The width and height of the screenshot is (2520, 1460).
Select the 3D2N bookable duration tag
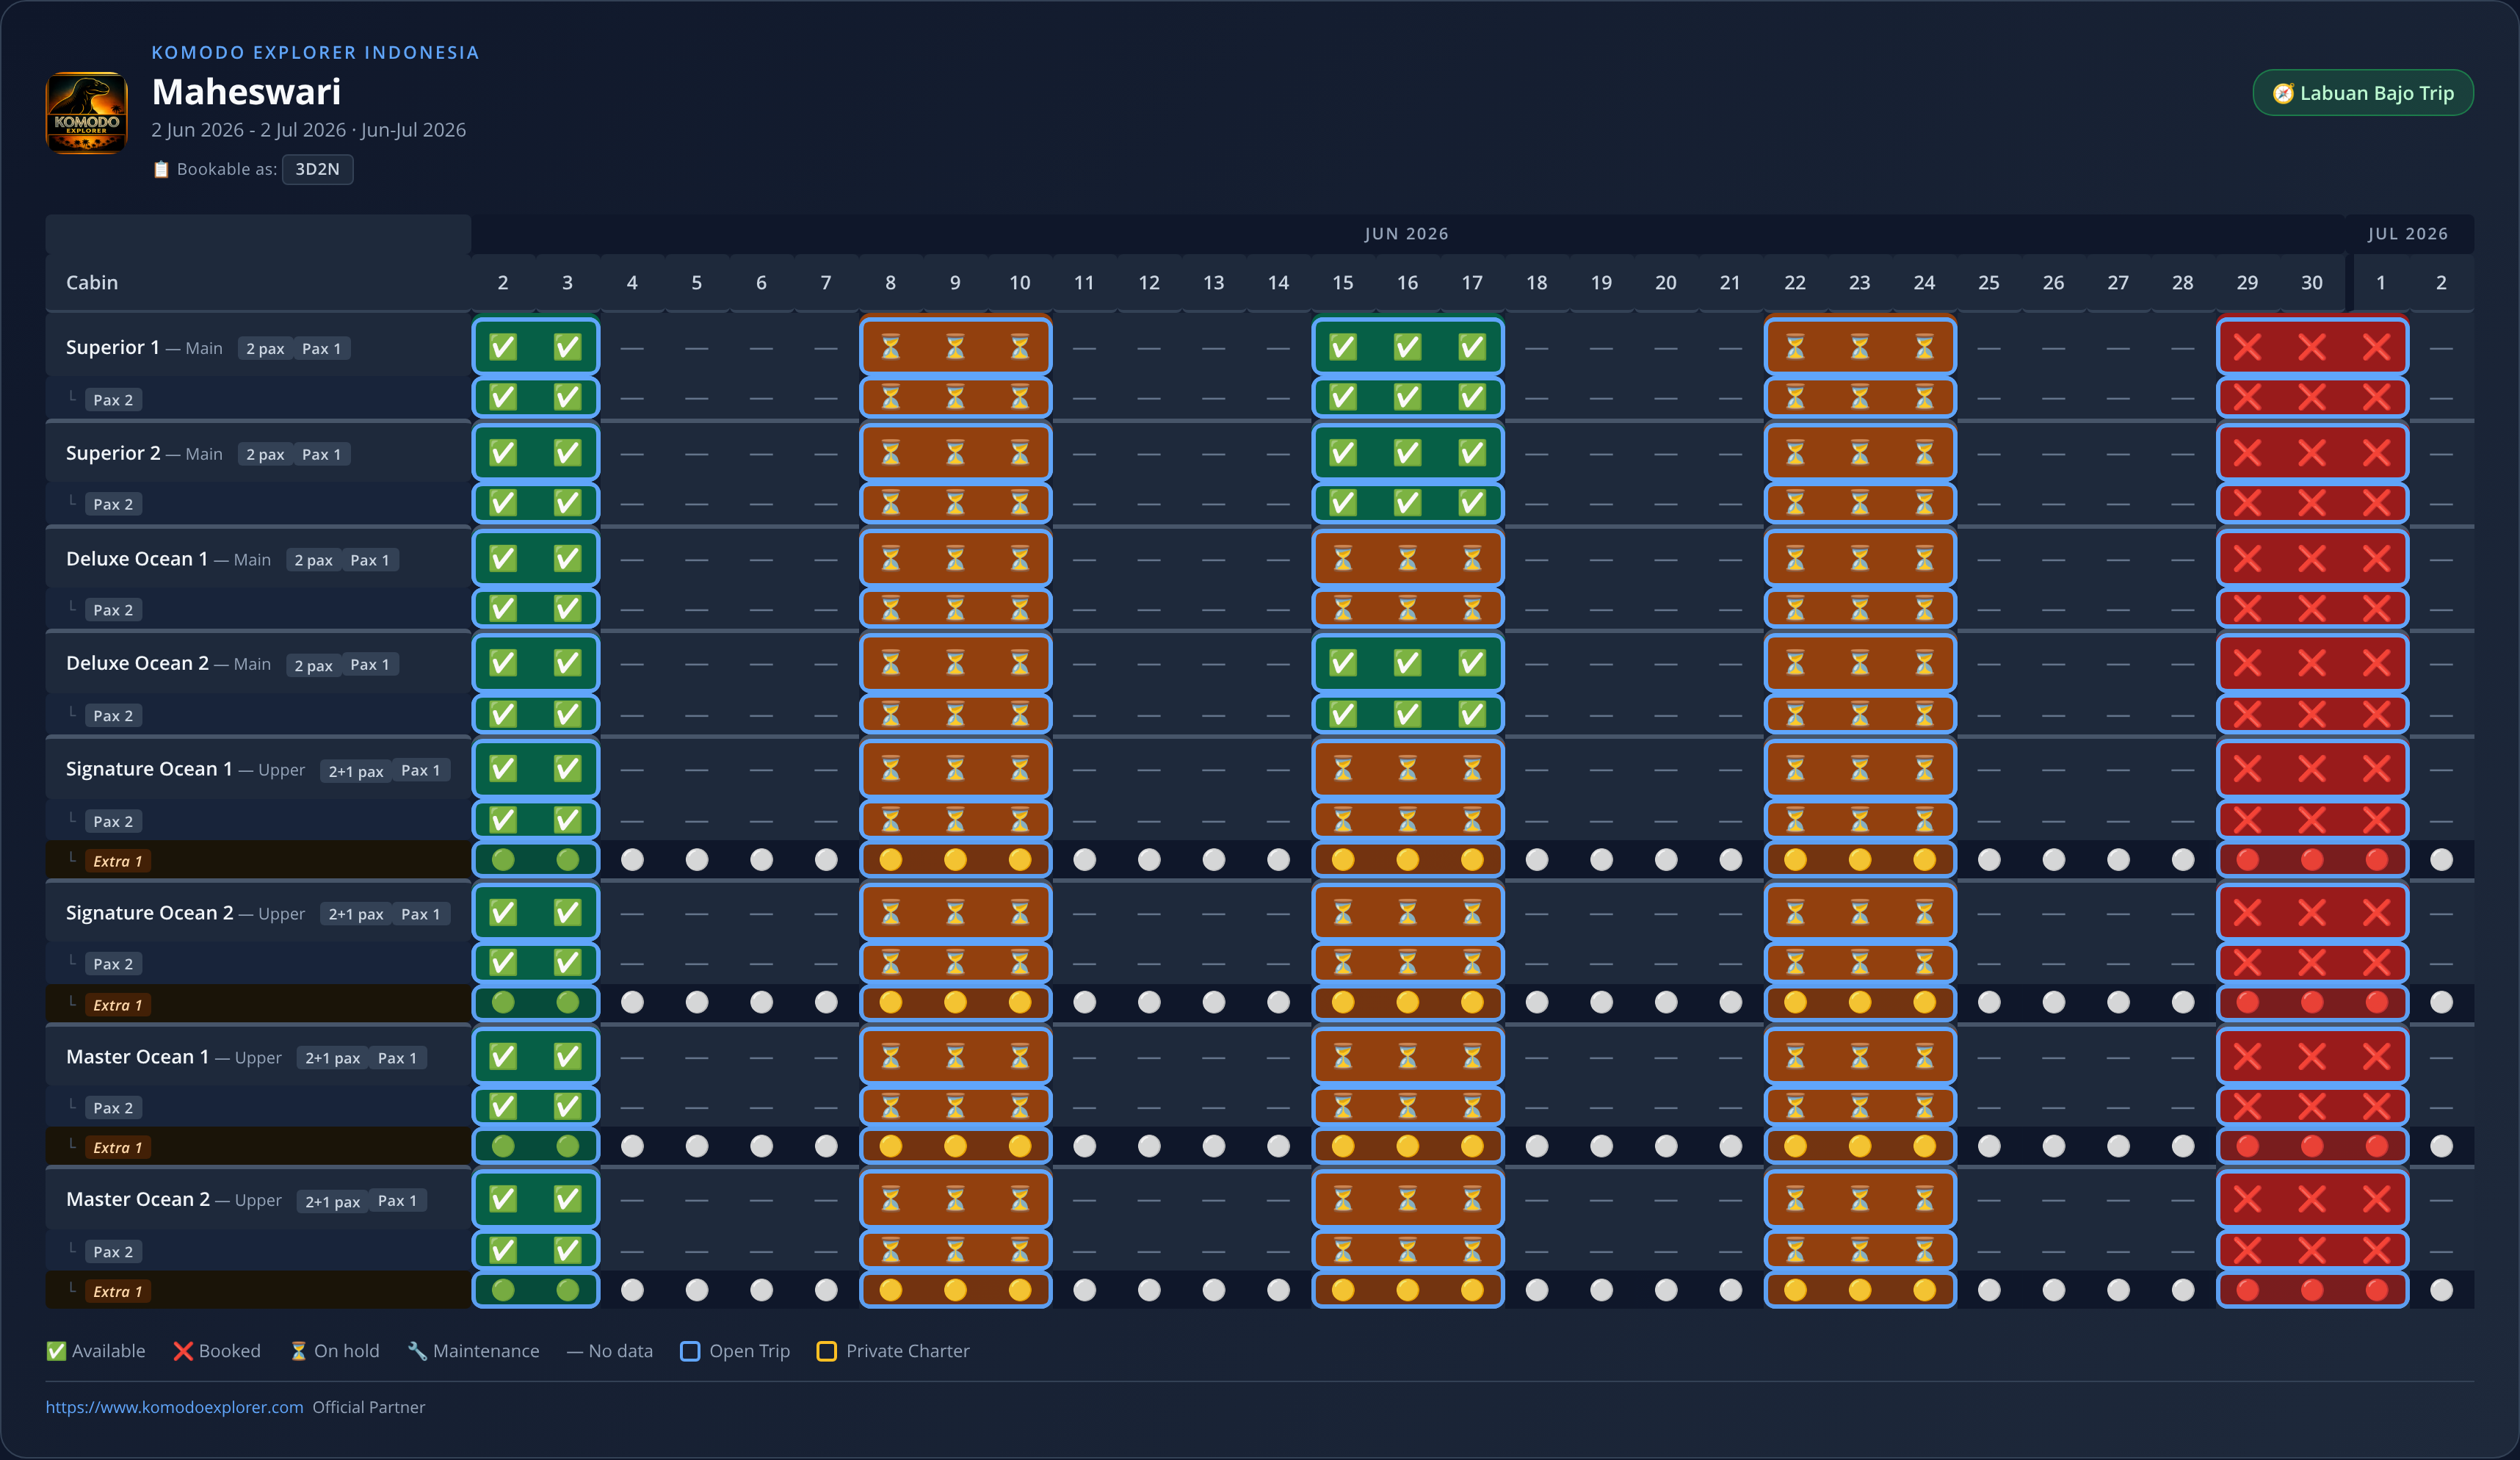click(317, 169)
